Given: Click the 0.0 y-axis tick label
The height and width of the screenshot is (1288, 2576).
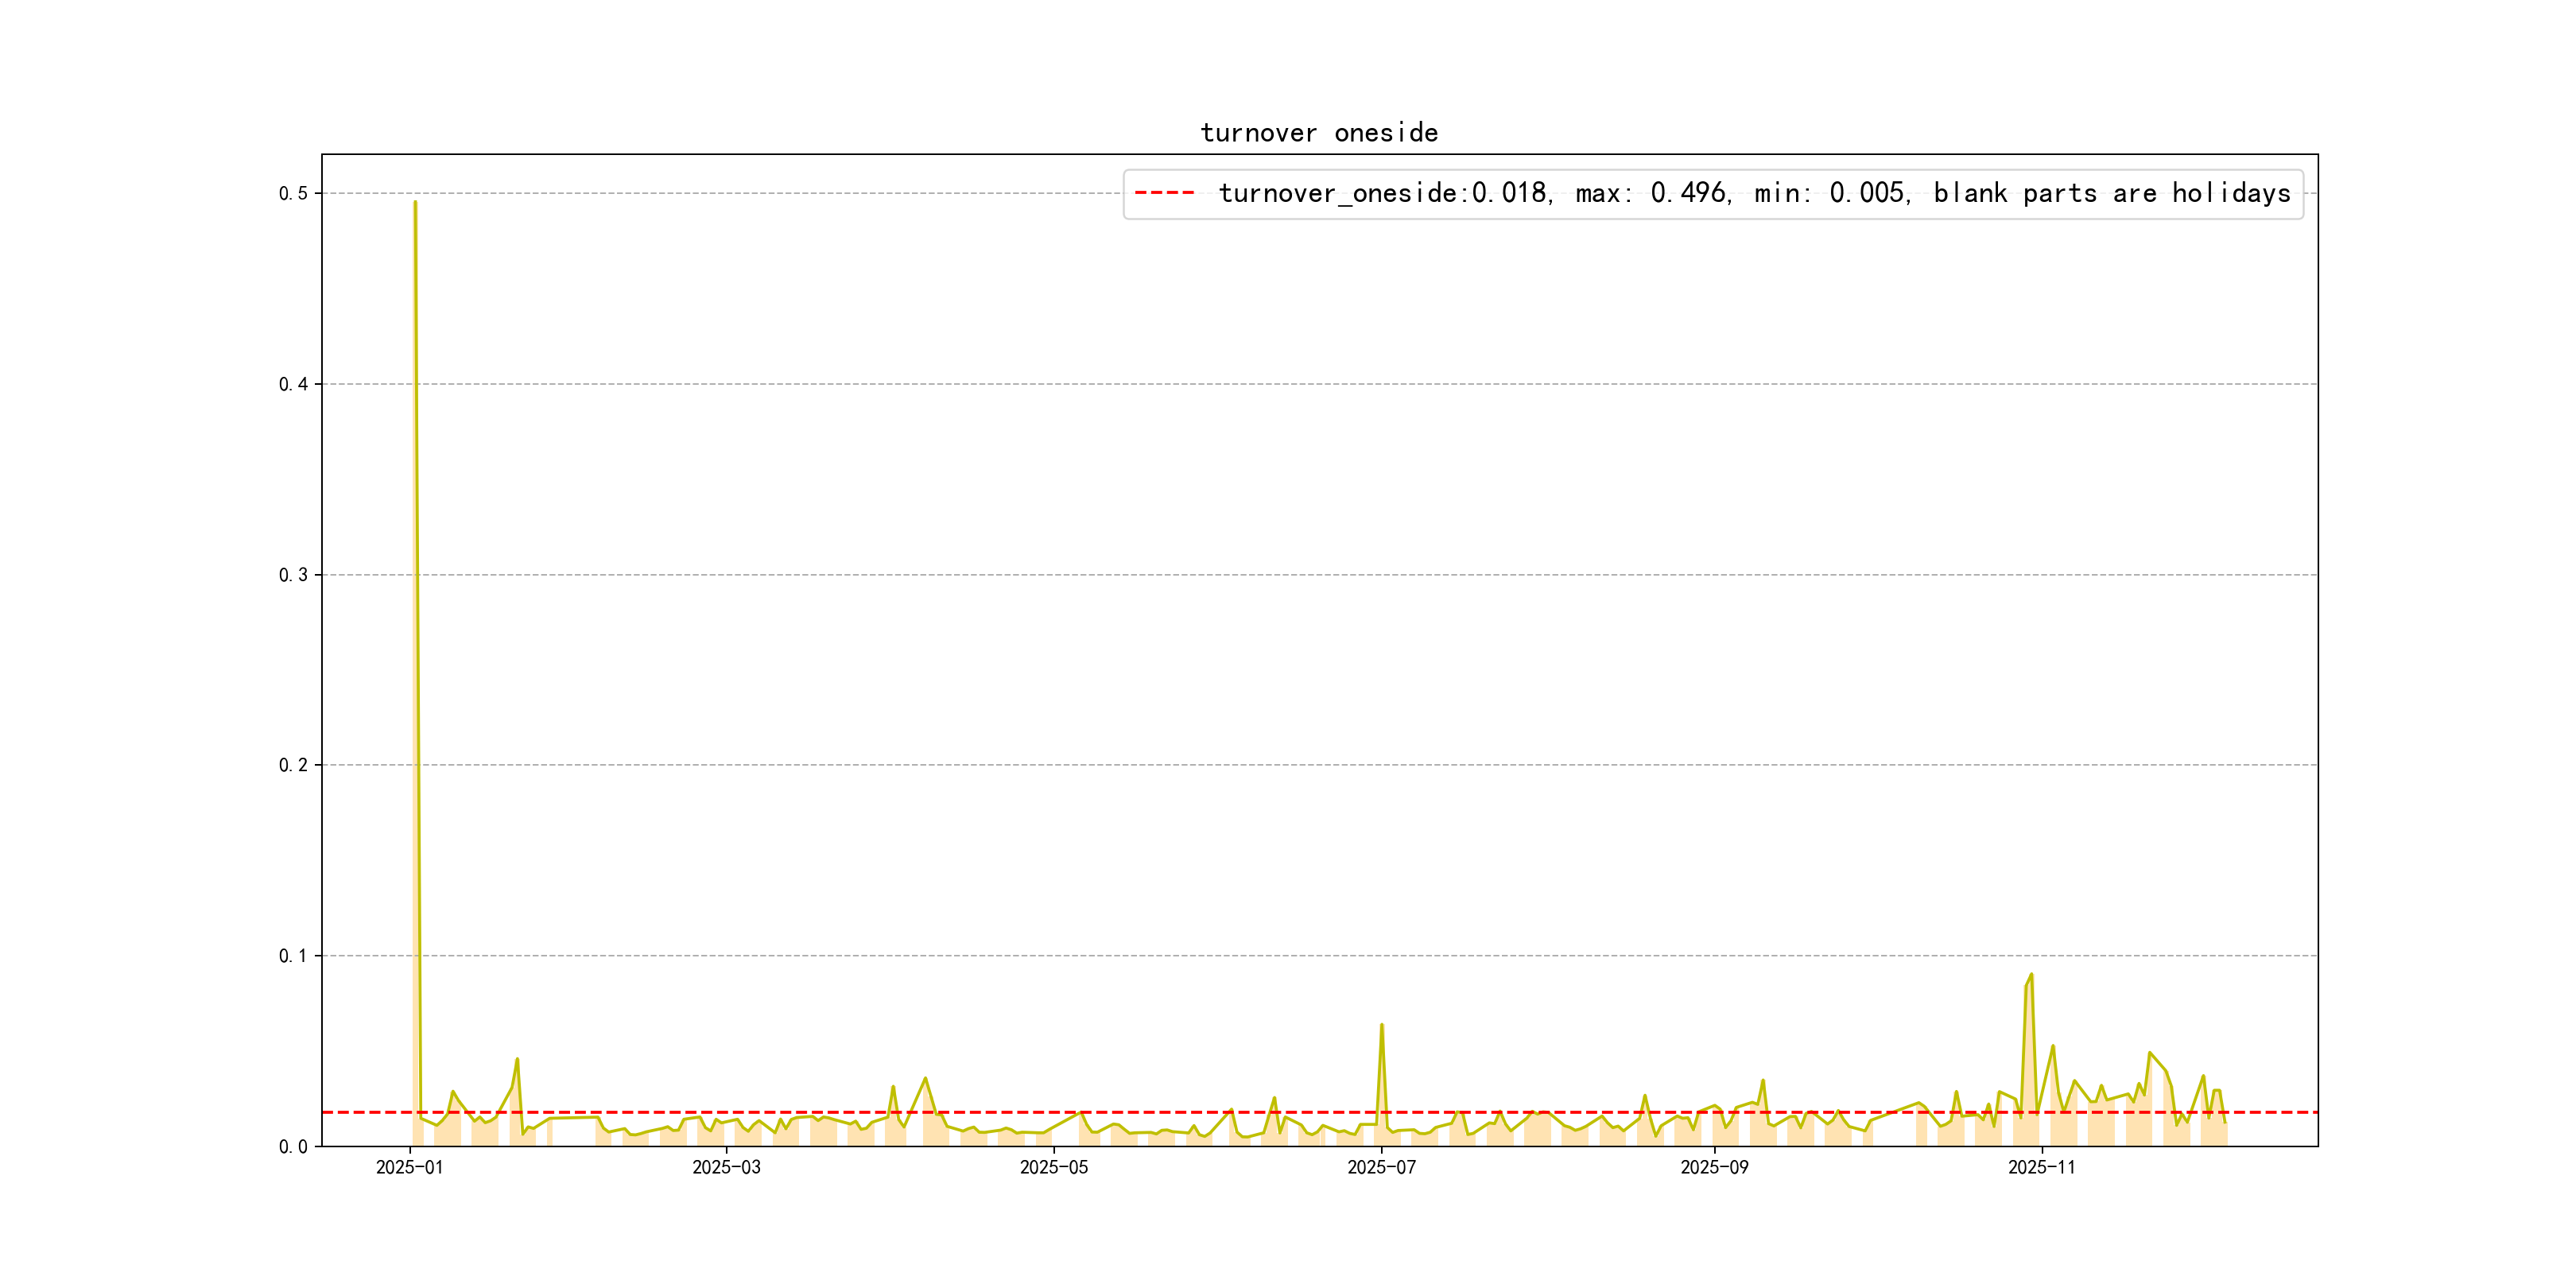Looking at the screenshot, I should pos(293,1147).
